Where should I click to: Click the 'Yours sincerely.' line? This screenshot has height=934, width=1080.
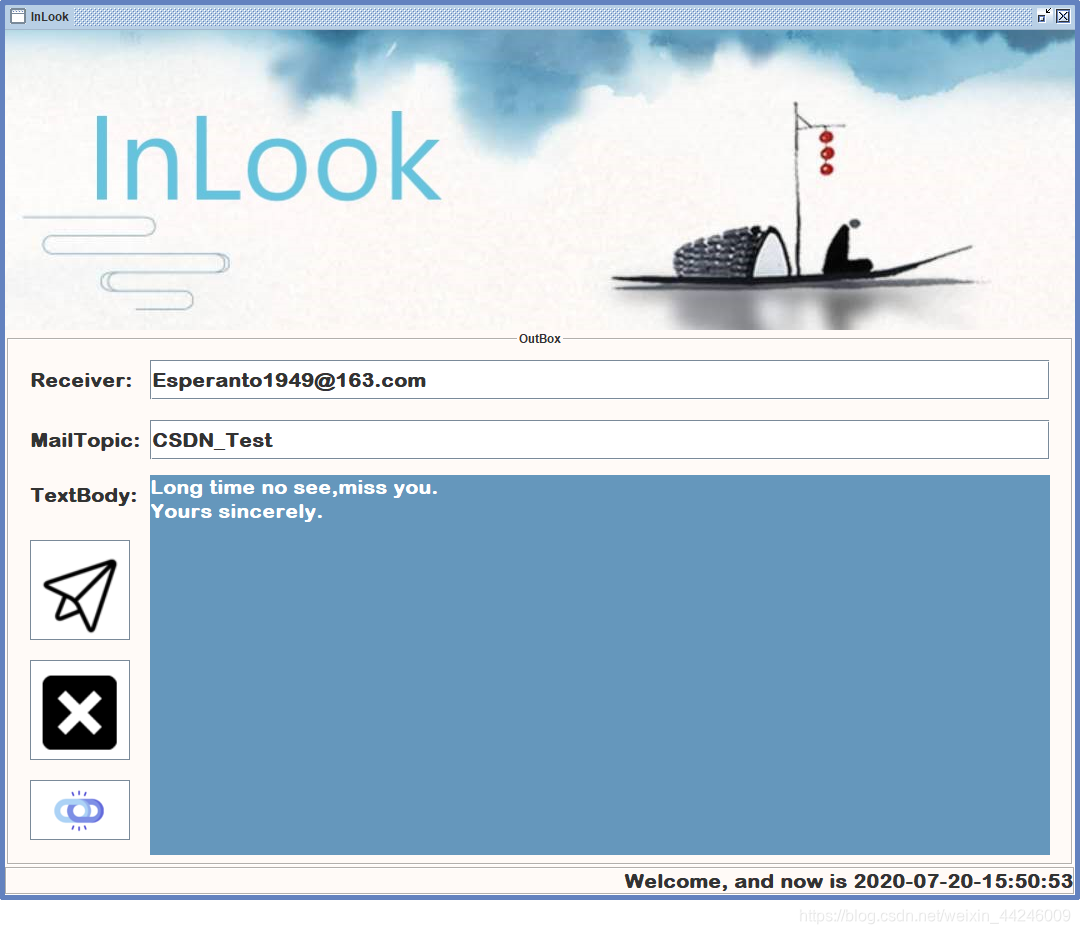point(237,512)
